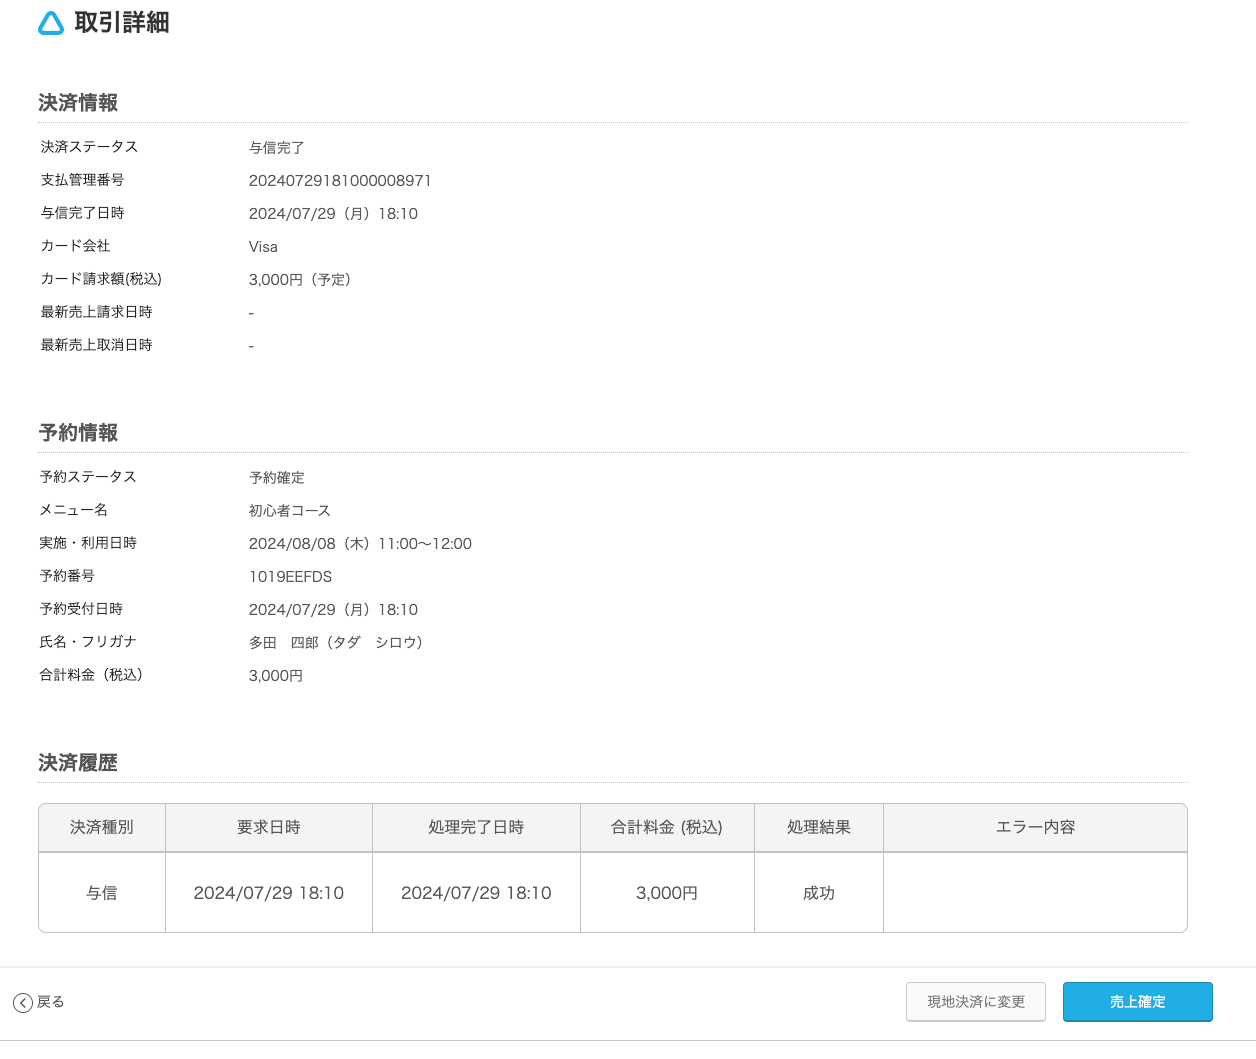
Task: Select the menu name 初心者コース
Action: (290, 511)
